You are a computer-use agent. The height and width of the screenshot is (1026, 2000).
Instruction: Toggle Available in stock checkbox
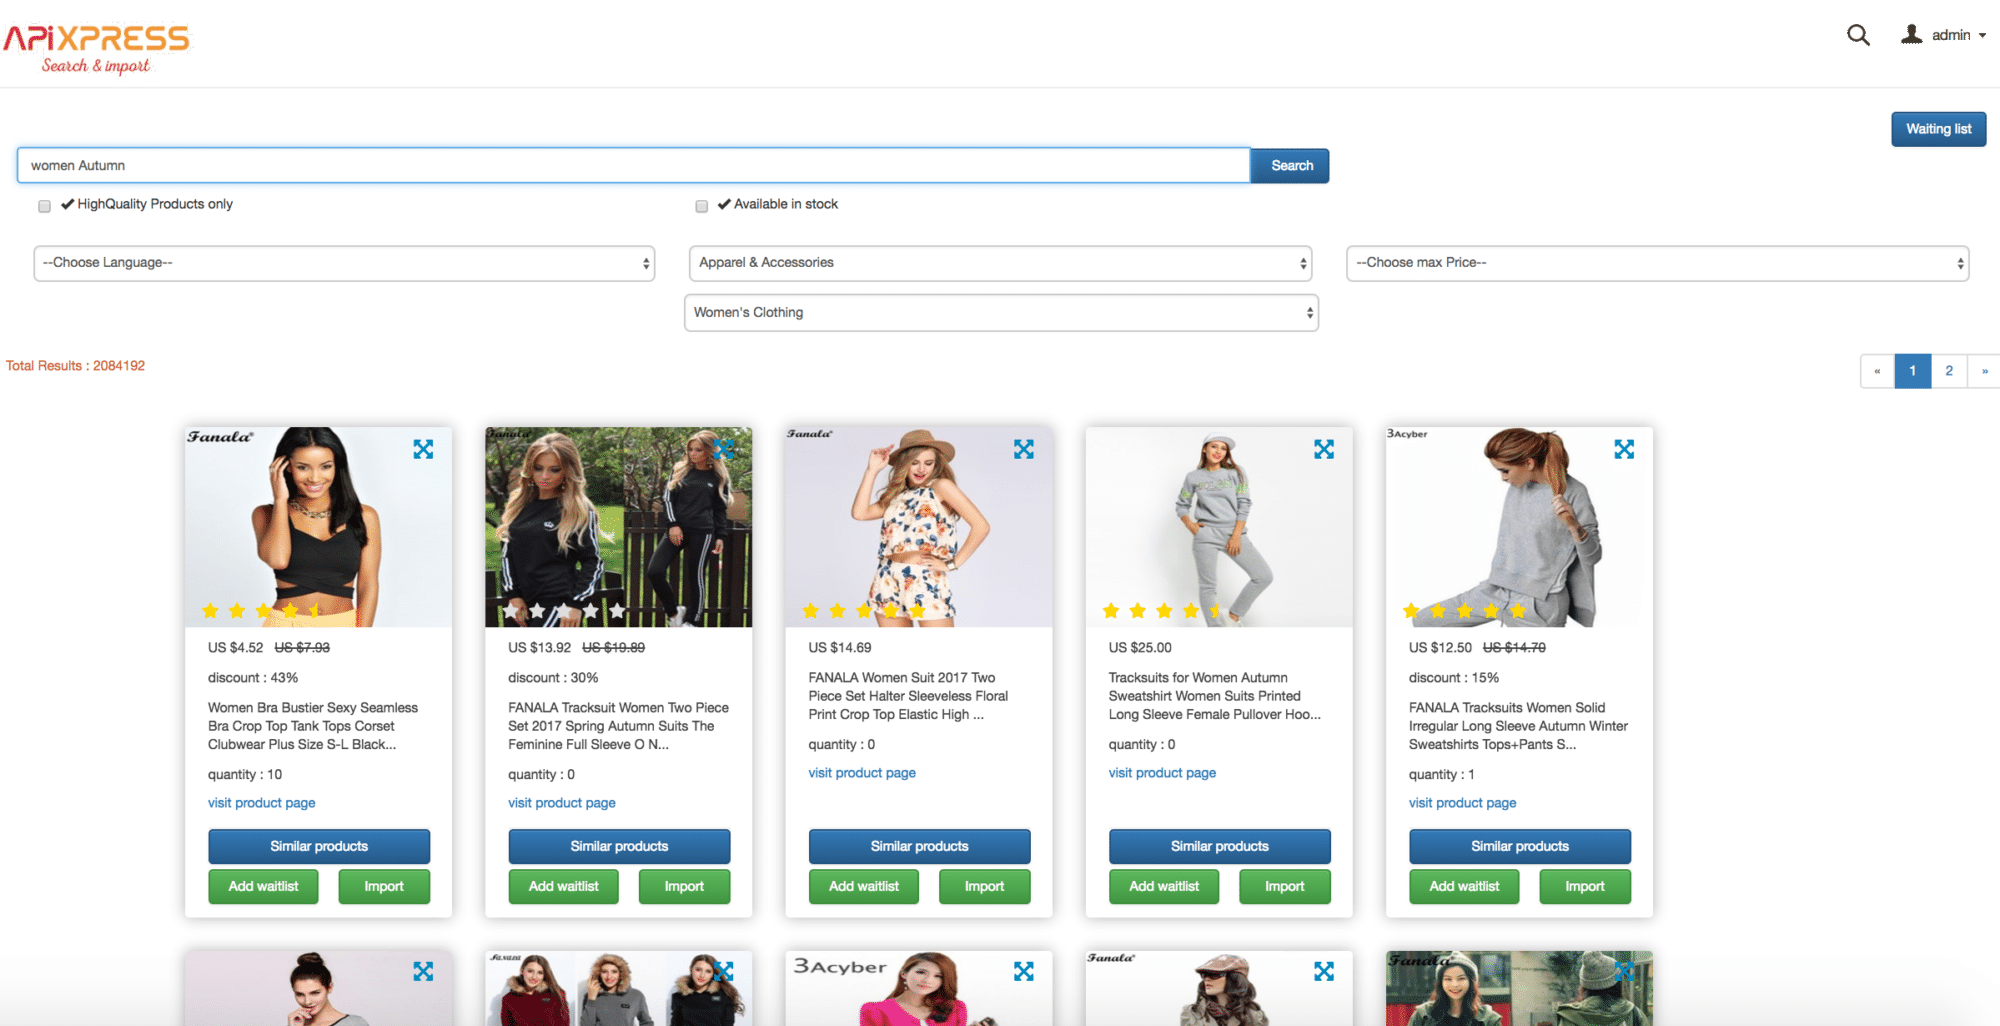tap(701, 206)
